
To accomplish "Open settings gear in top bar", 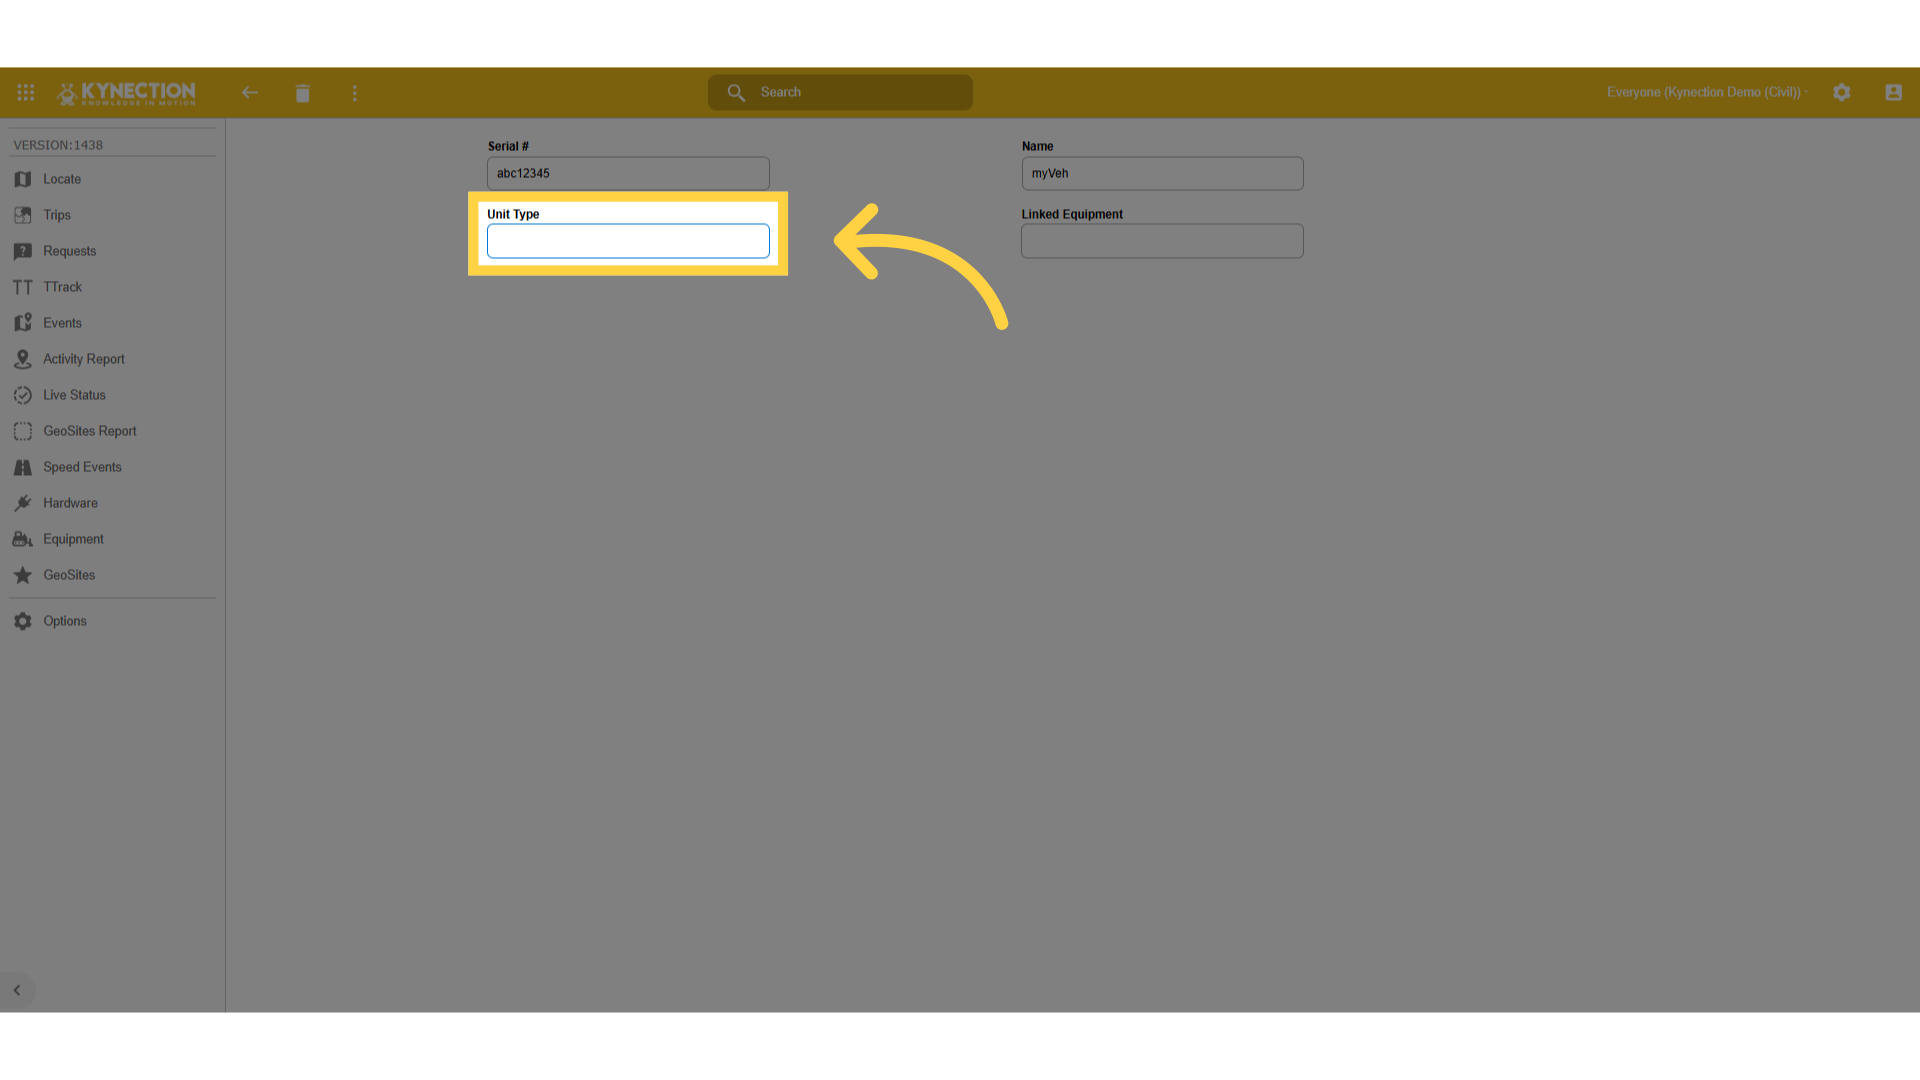I will click(1842, 92).
